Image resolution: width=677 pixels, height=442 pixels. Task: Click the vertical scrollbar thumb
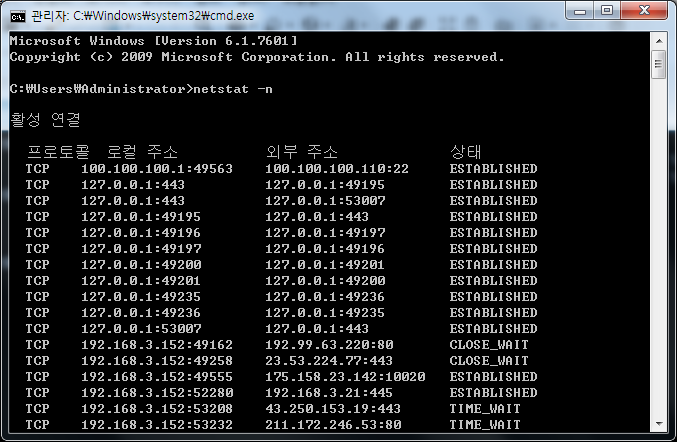[x=659, y=64]
